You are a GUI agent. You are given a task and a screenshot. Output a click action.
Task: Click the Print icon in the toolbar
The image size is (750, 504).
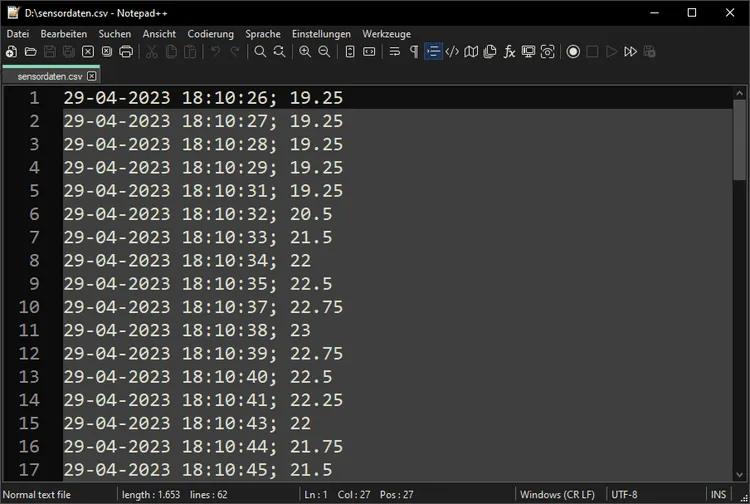tap(126, 52)
